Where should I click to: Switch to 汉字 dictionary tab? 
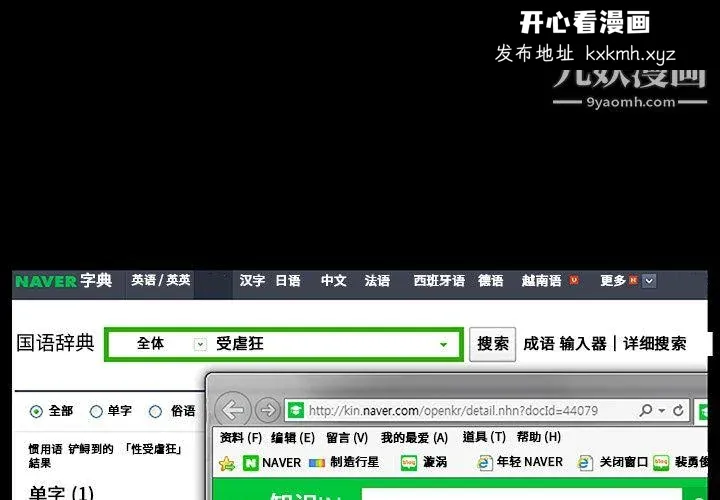(x=252, y=281)
